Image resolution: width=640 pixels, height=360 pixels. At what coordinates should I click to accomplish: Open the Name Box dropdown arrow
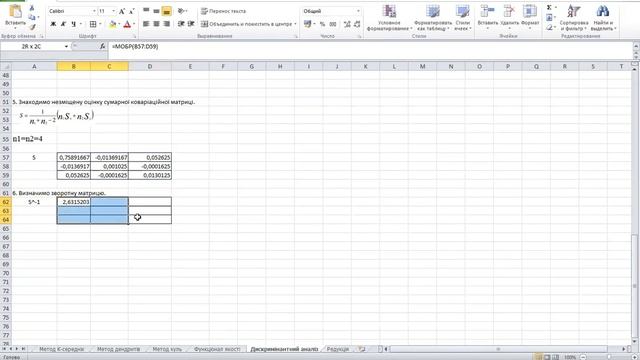pyautogui.click(x=66, y=47)
